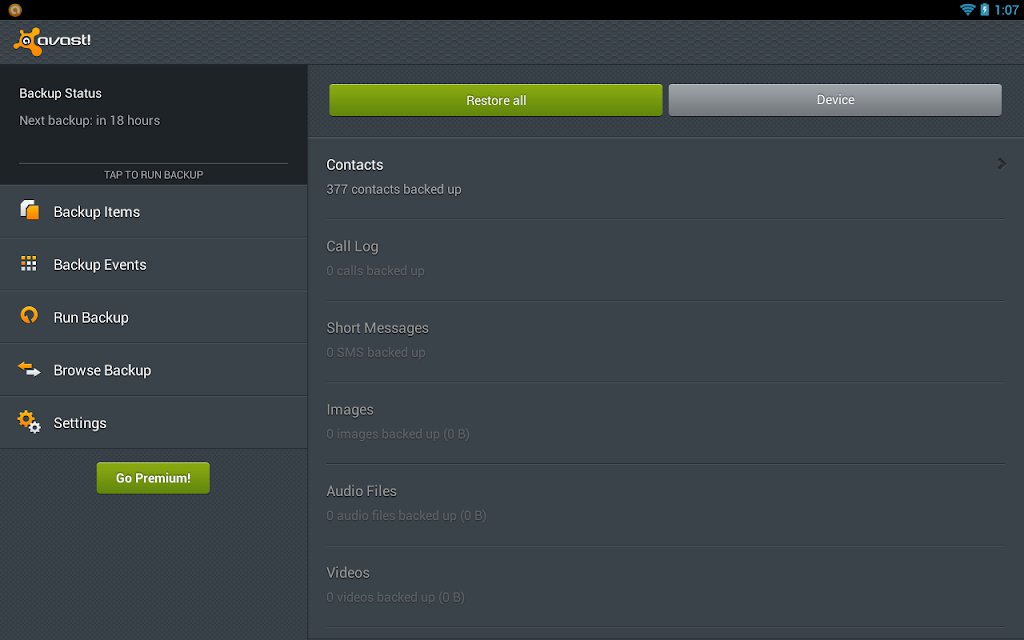Click the avast! logo in header

[x=52, y=42]
